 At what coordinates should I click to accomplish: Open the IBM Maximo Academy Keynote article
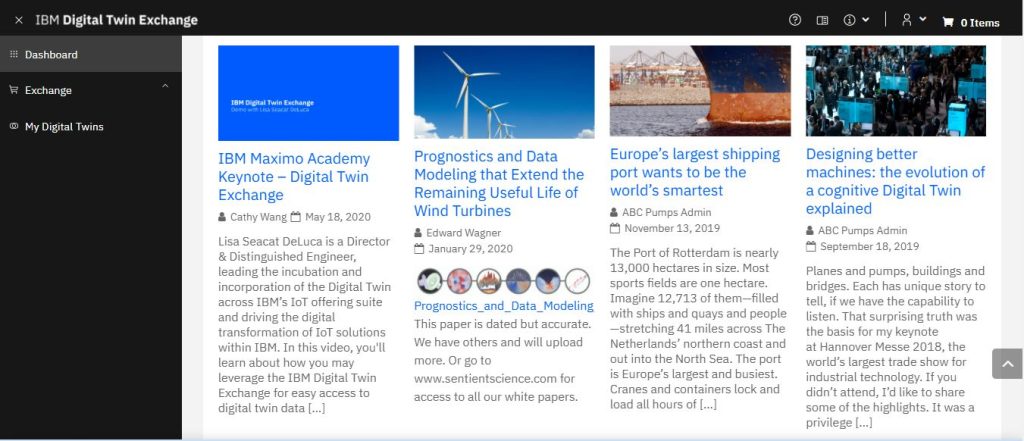(294, 176)
